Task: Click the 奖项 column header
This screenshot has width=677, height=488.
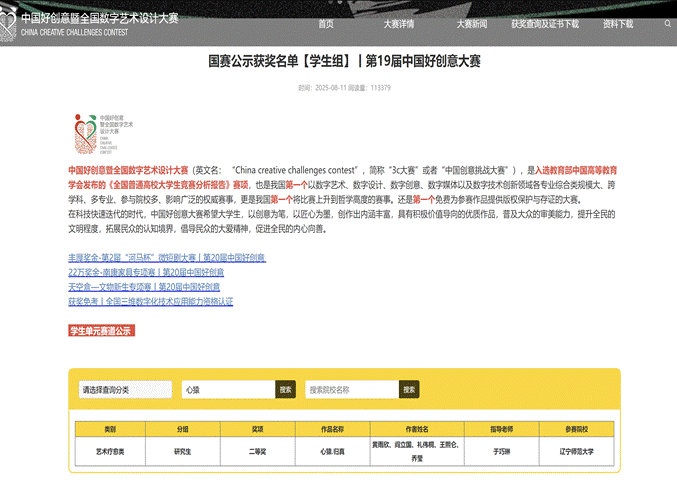Action: 258,429
